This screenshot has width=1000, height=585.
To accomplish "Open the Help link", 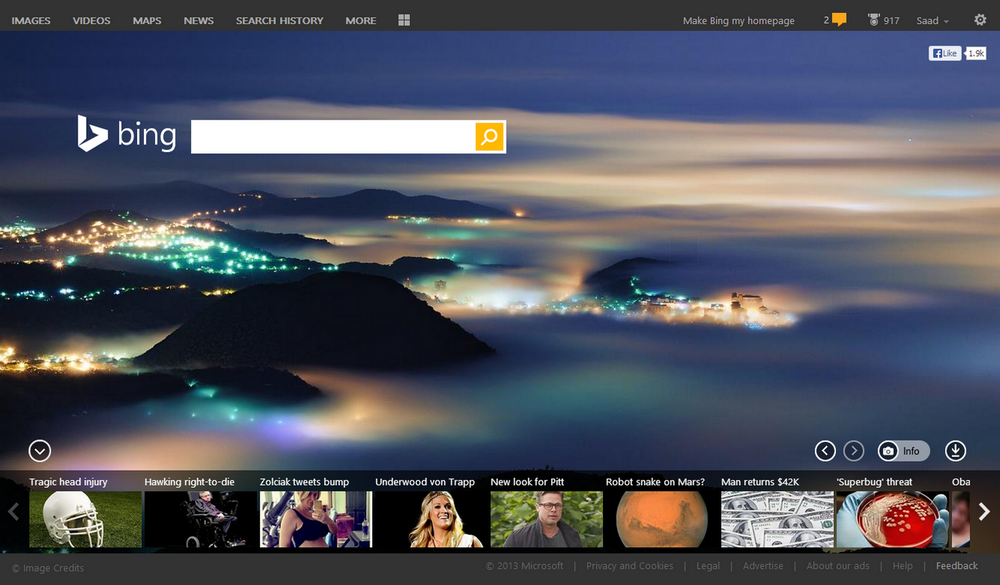I will click(x=902, y=566).
